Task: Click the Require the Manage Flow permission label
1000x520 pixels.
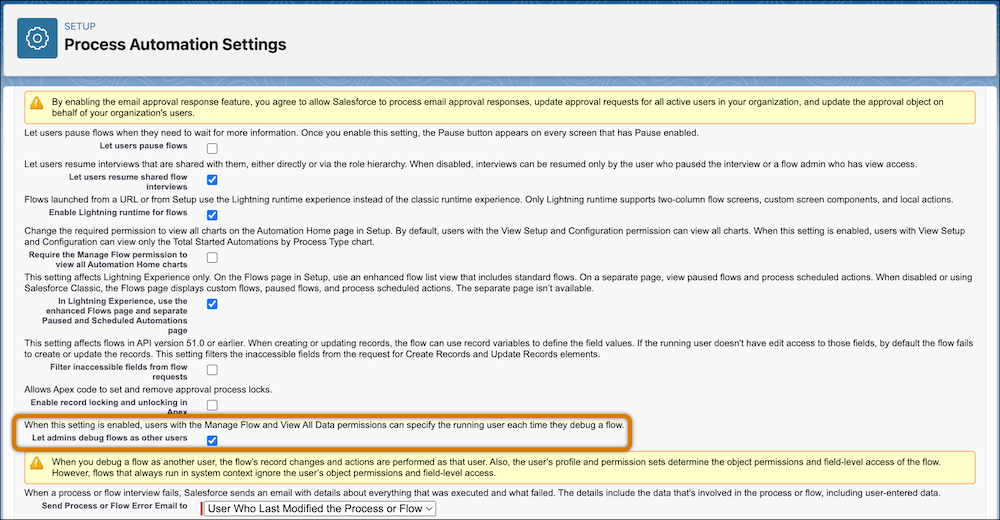Action: [x=108, y=260]
